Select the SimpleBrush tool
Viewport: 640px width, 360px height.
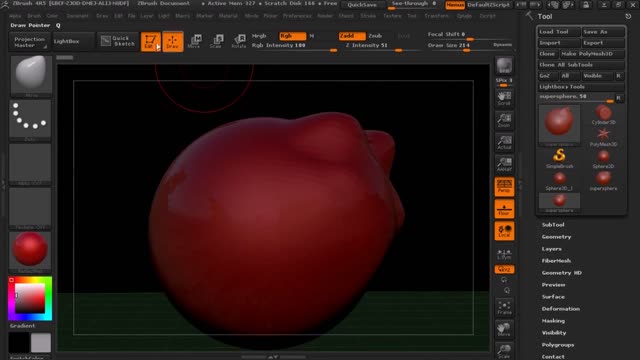[559, 158]
